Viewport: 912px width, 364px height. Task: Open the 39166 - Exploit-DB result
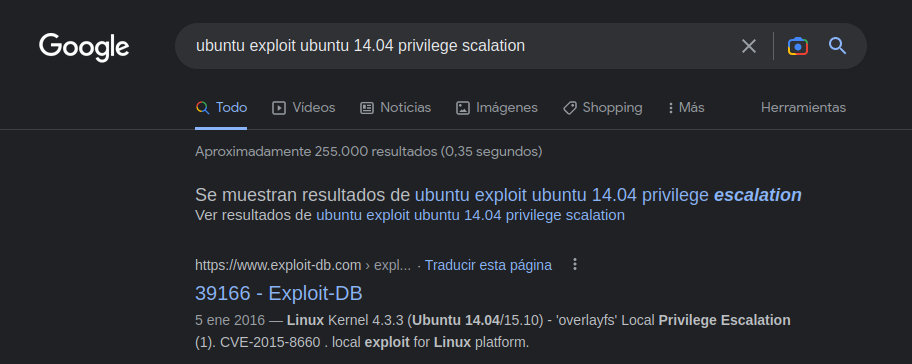[x=279, y=294]
